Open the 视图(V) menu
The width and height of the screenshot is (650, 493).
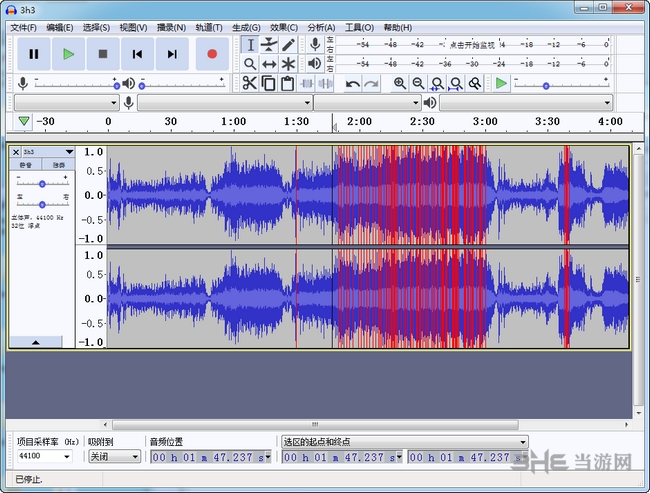133,28
